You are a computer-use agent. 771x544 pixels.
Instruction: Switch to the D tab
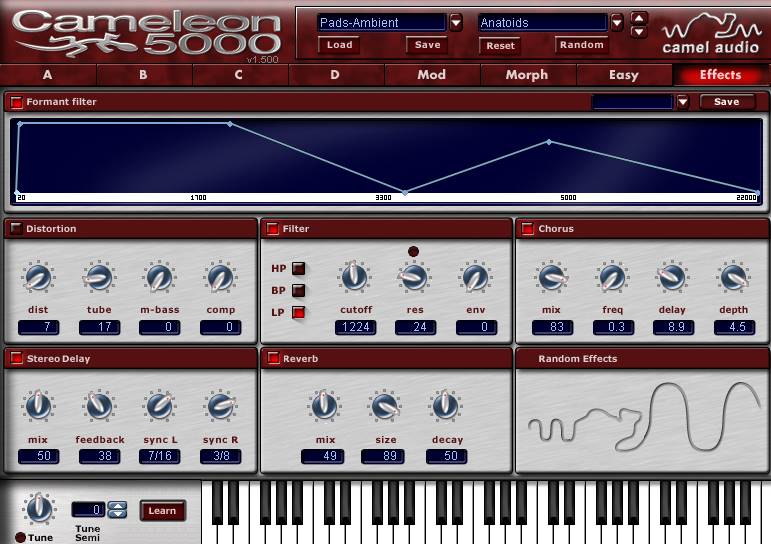tap(335, 75)
